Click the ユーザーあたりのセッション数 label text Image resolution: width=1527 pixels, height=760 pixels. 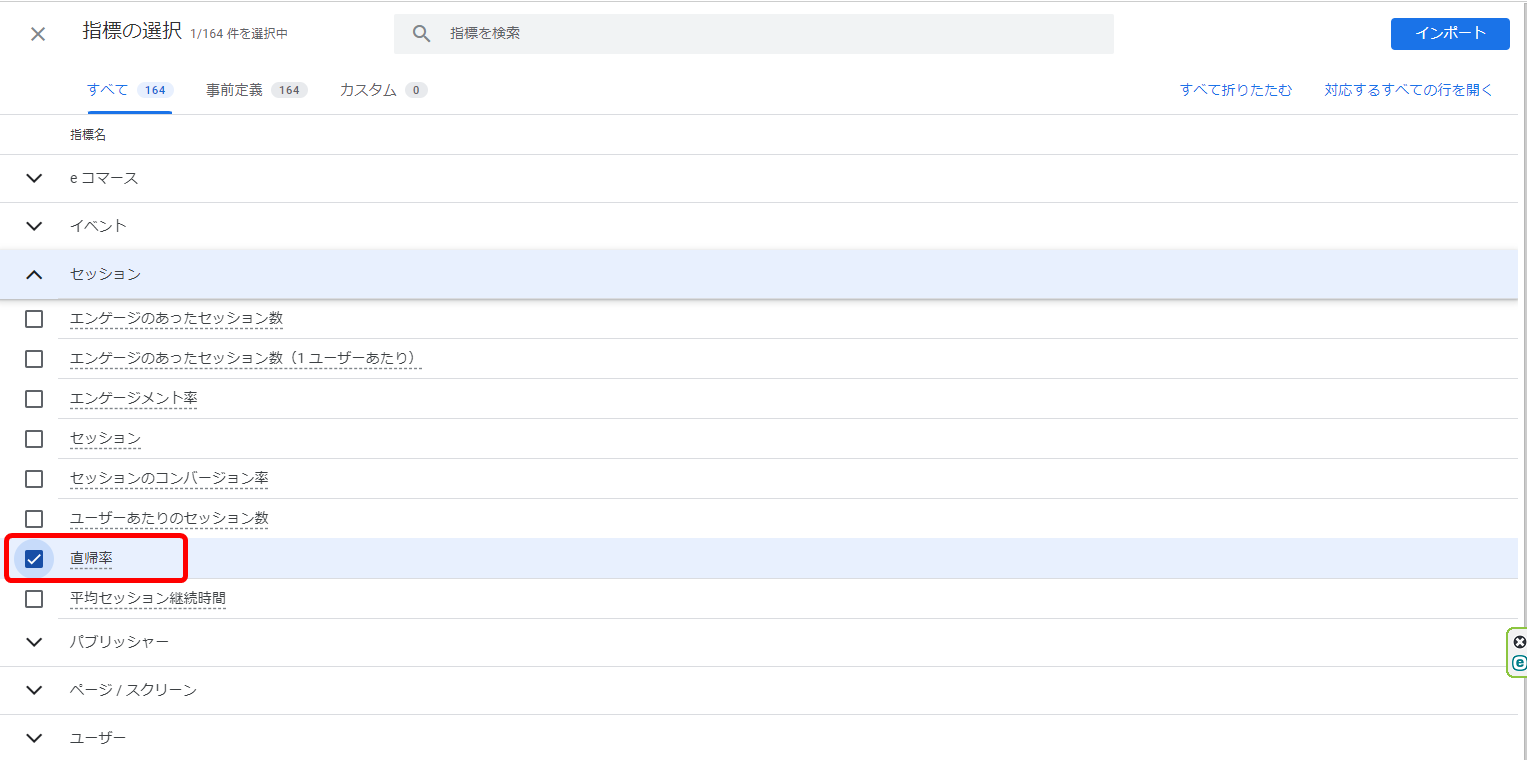click(x=169, y=519)
